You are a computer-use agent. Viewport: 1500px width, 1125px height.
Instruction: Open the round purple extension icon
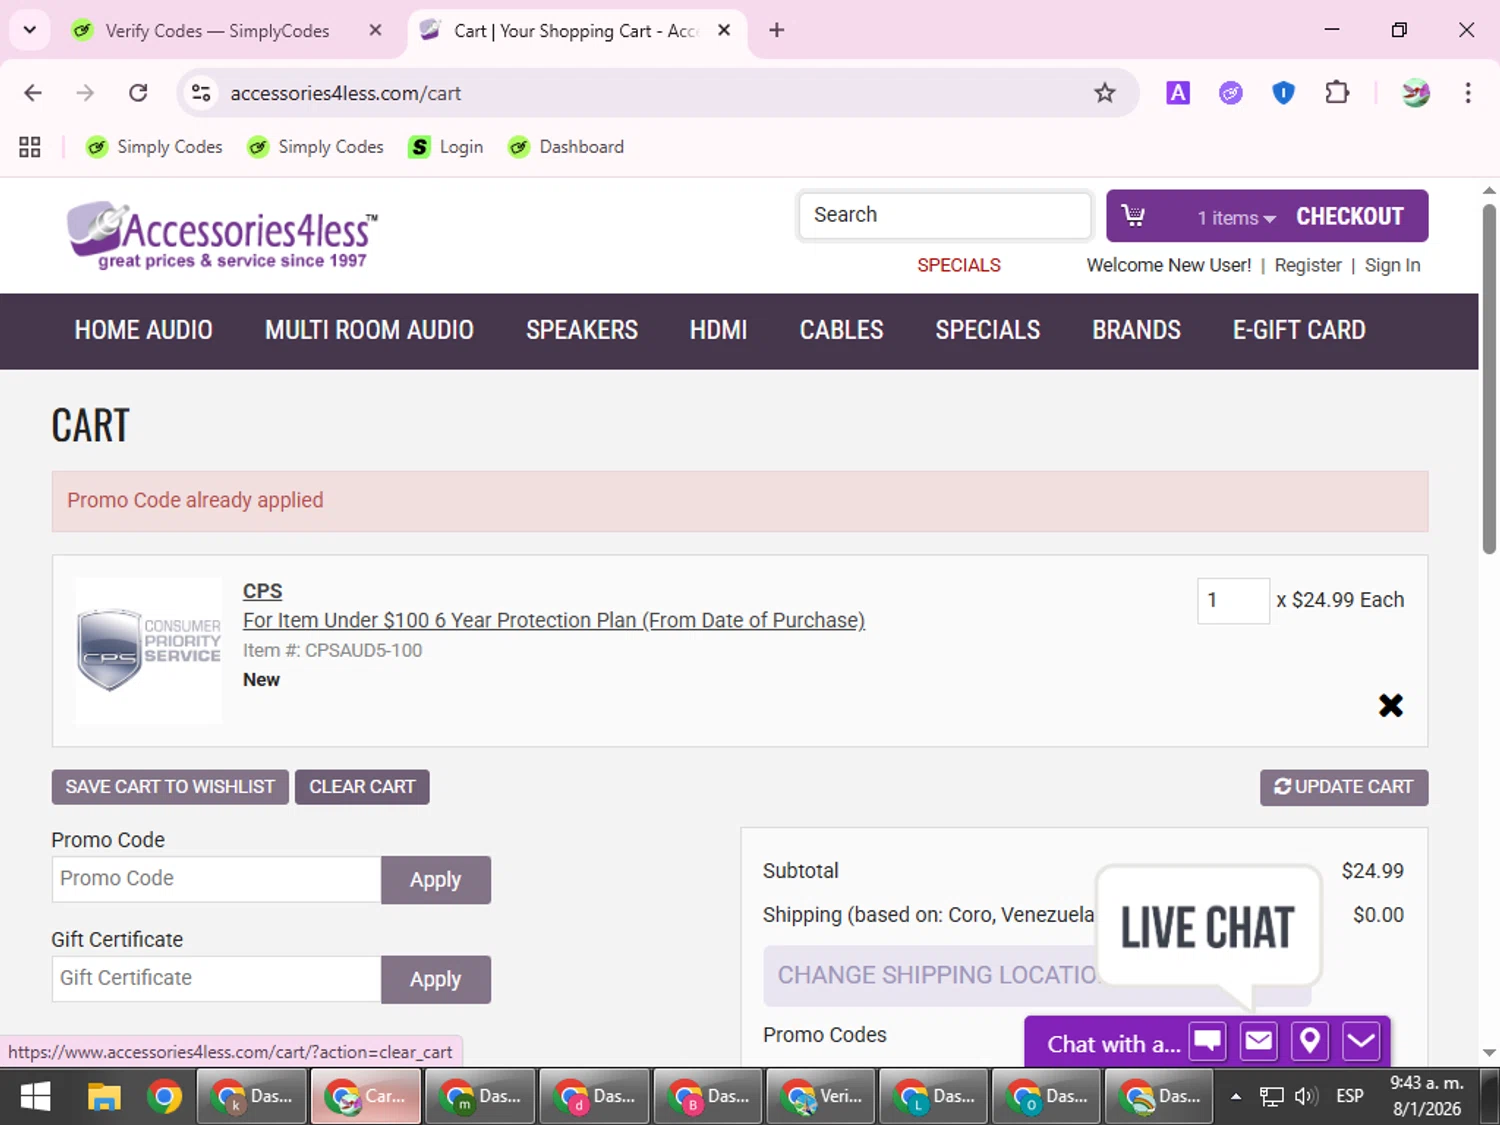pyautogui.click(x=1231, y=93)
